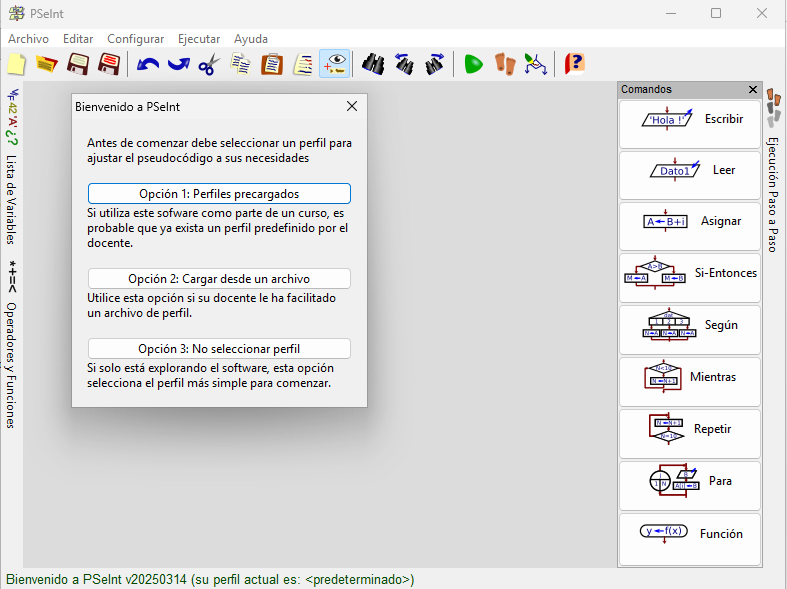787x589 pixels.
Task: Click the indent correction notepad icon
Action: [303, 64]
